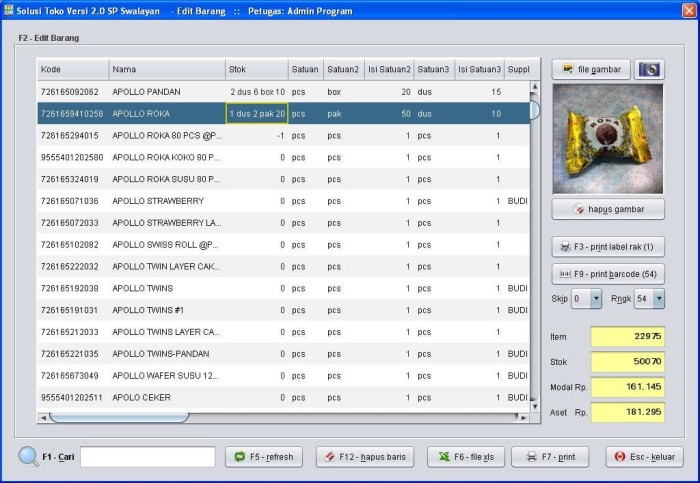700x483 pixels.
Task: Click the Isi Satuan3 column header
Action: pos(479,70)
